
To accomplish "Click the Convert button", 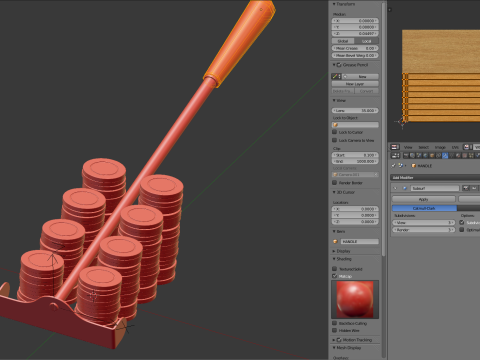I will pos(367,91).
